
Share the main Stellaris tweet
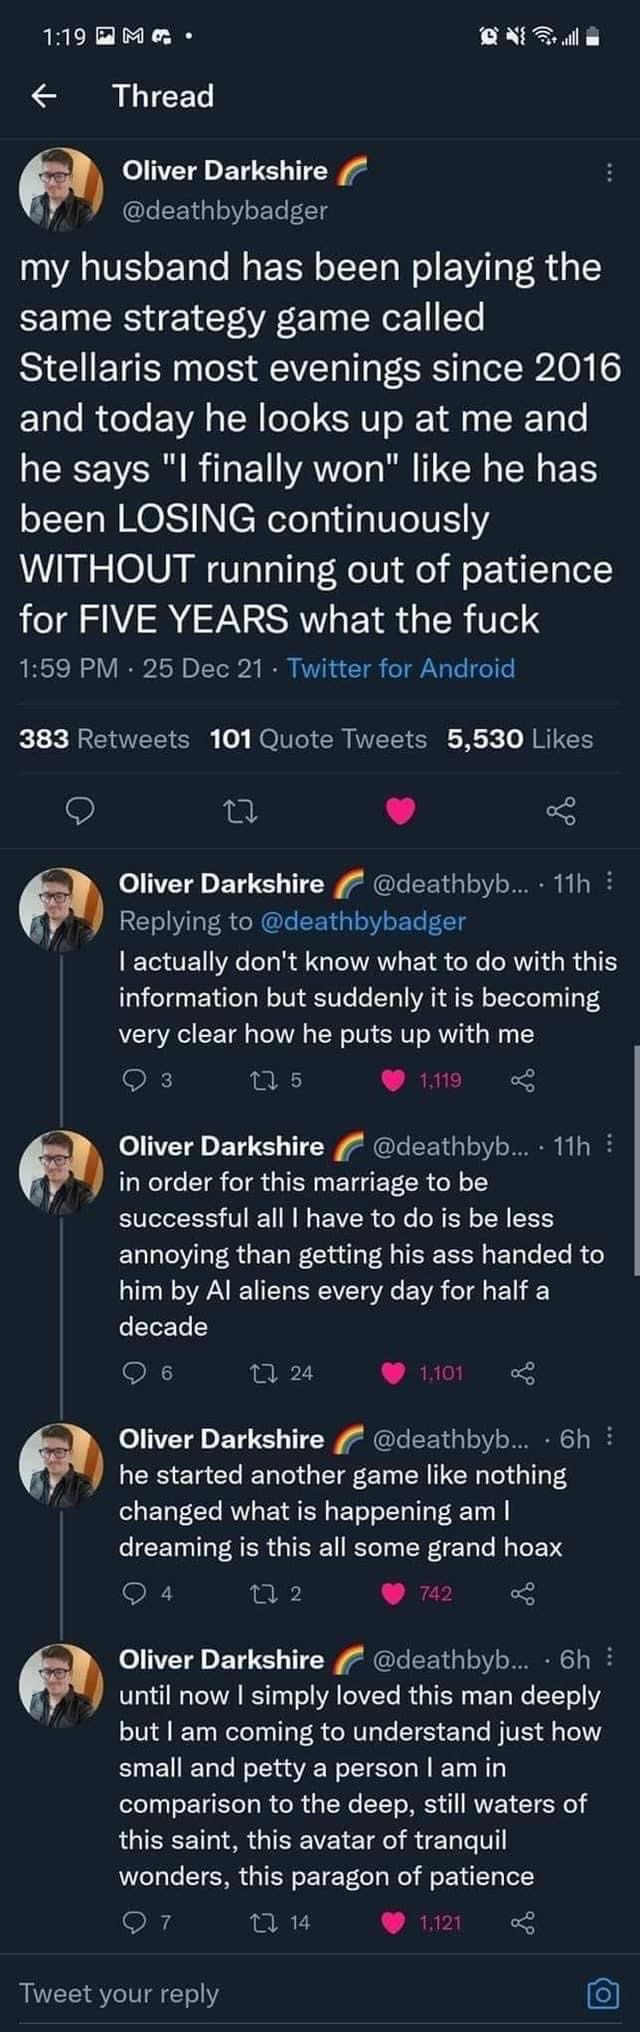[x=561, y=811]
